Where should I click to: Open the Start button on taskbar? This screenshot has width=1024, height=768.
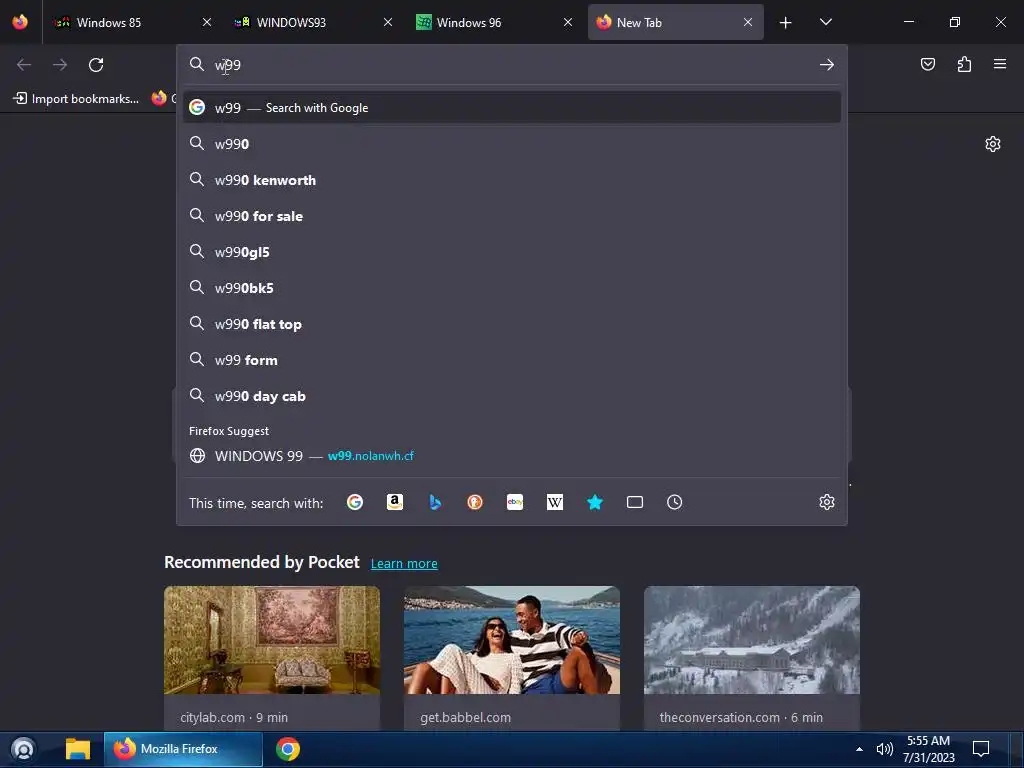pos(24,749)
